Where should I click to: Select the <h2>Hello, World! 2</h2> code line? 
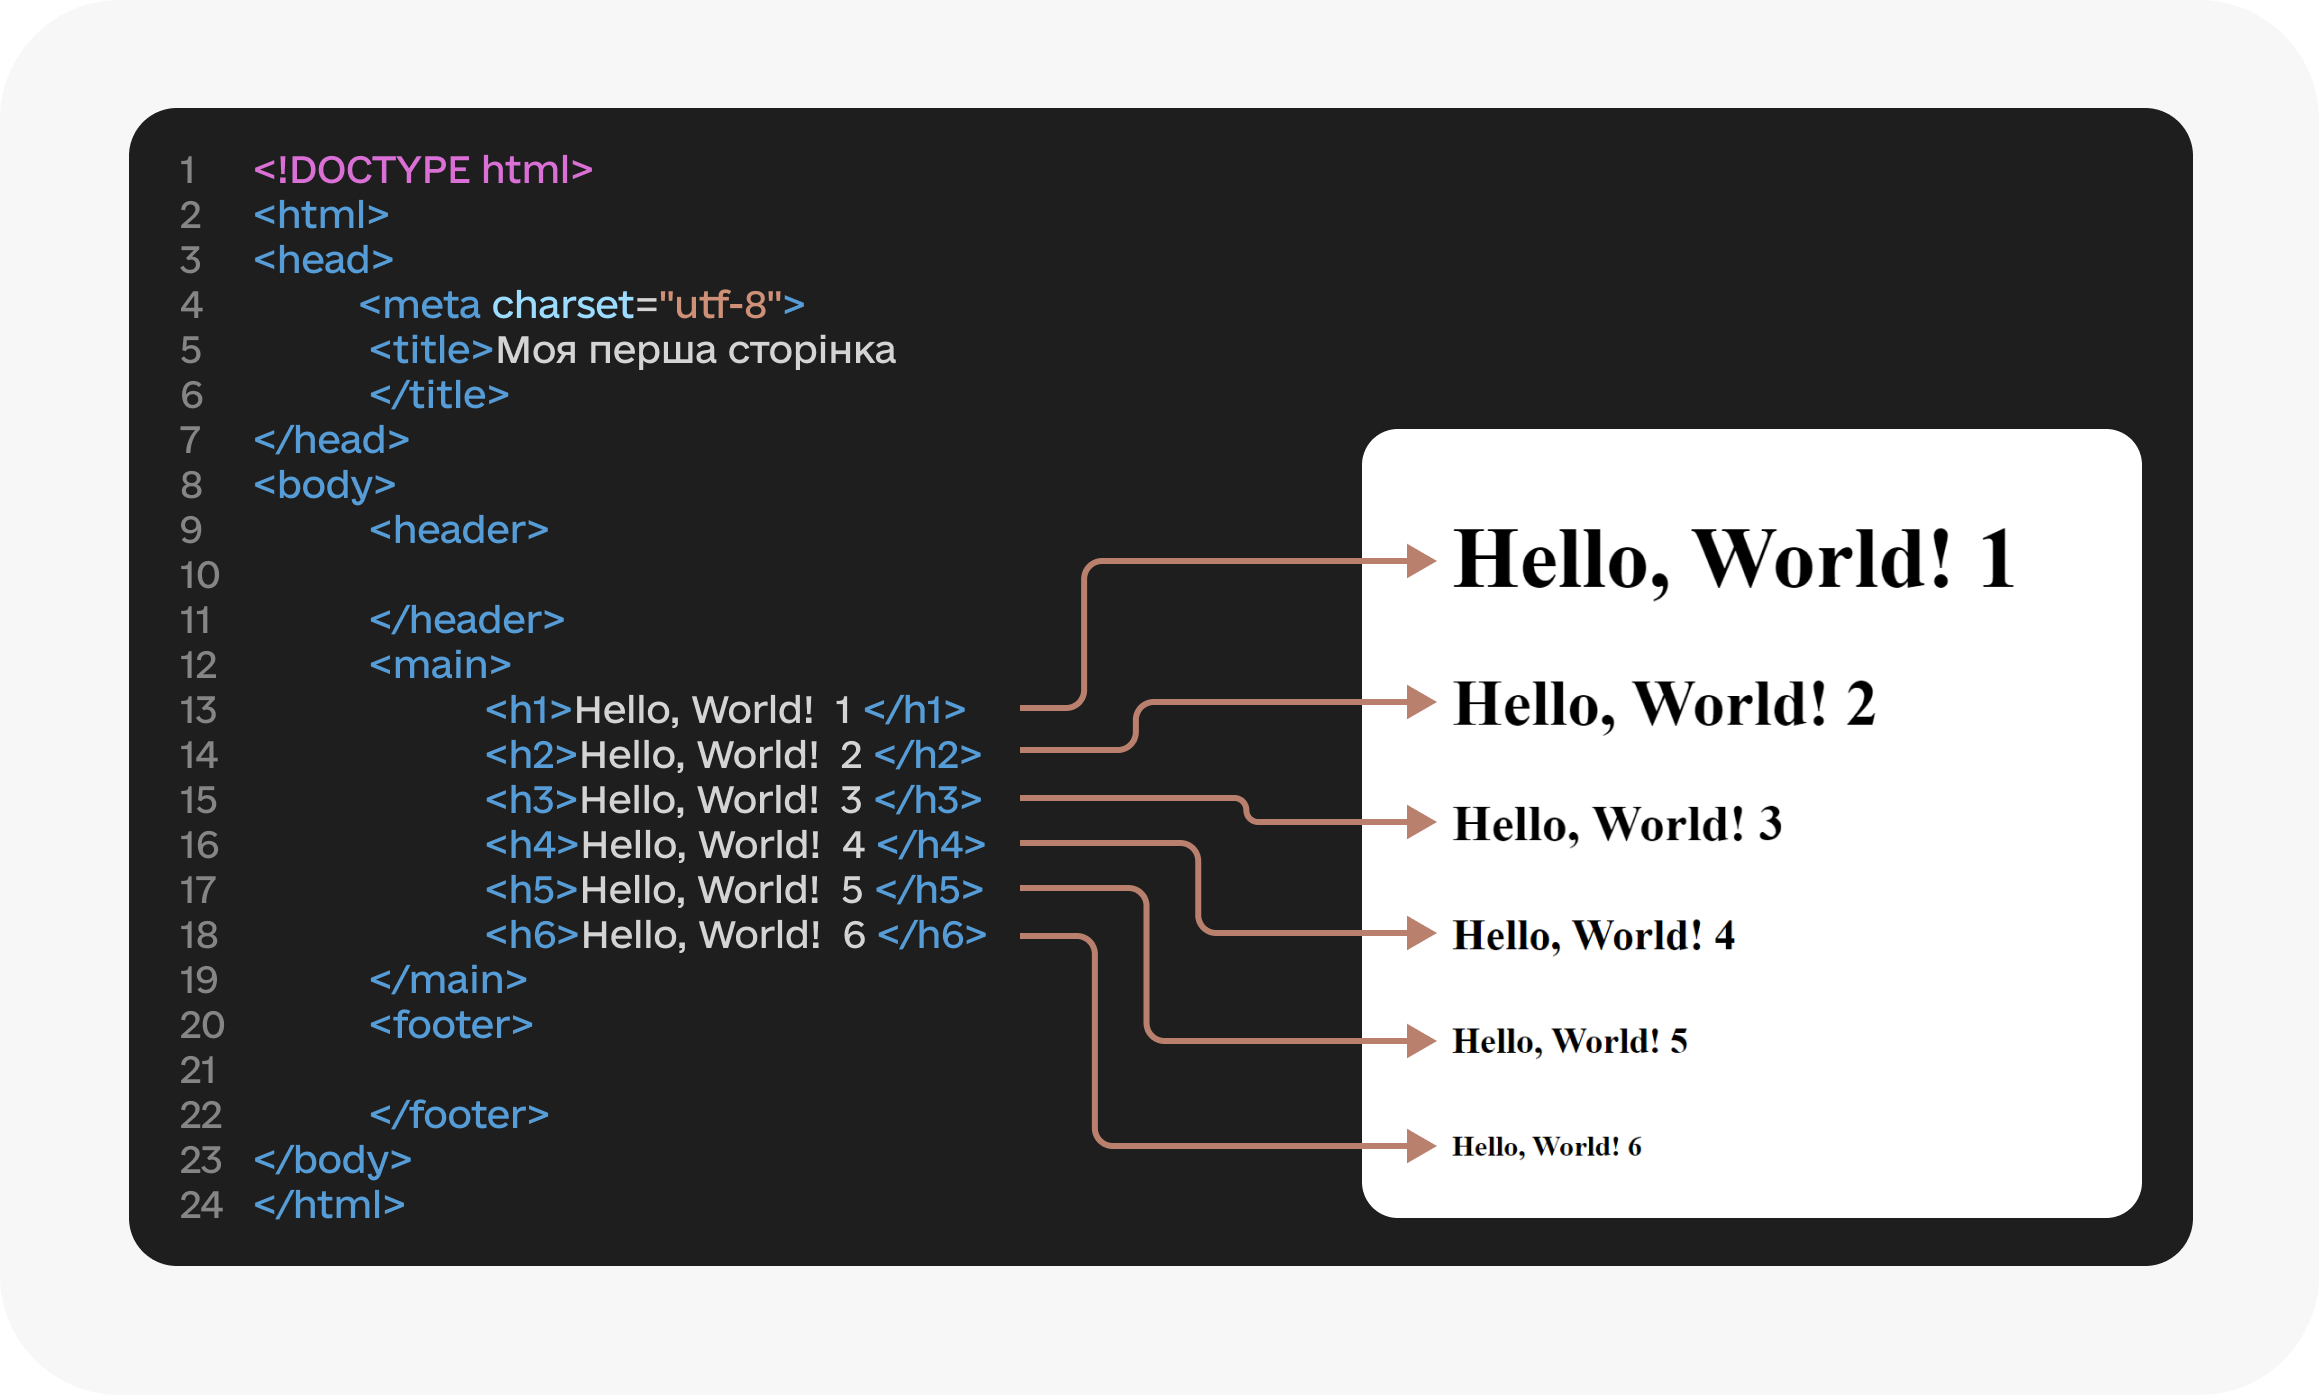click(x=734, y=755)
